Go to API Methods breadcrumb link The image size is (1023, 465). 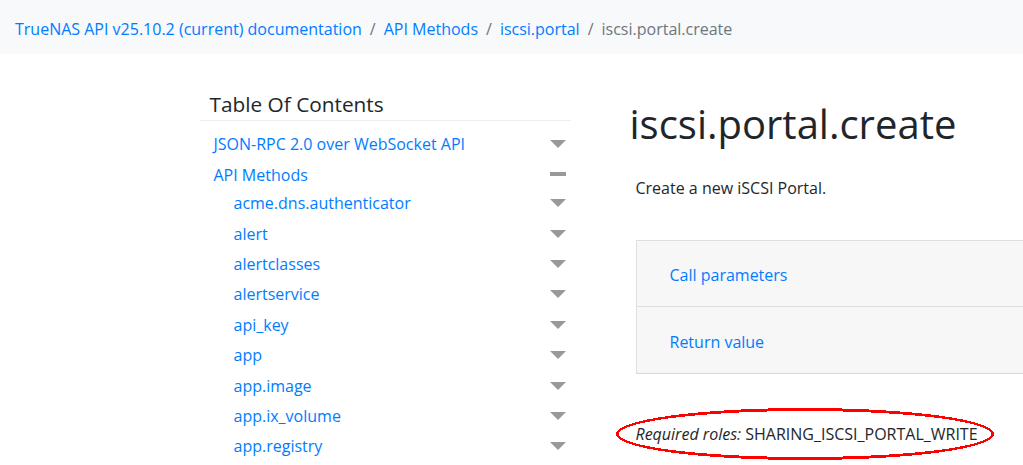tap(430, 29)
